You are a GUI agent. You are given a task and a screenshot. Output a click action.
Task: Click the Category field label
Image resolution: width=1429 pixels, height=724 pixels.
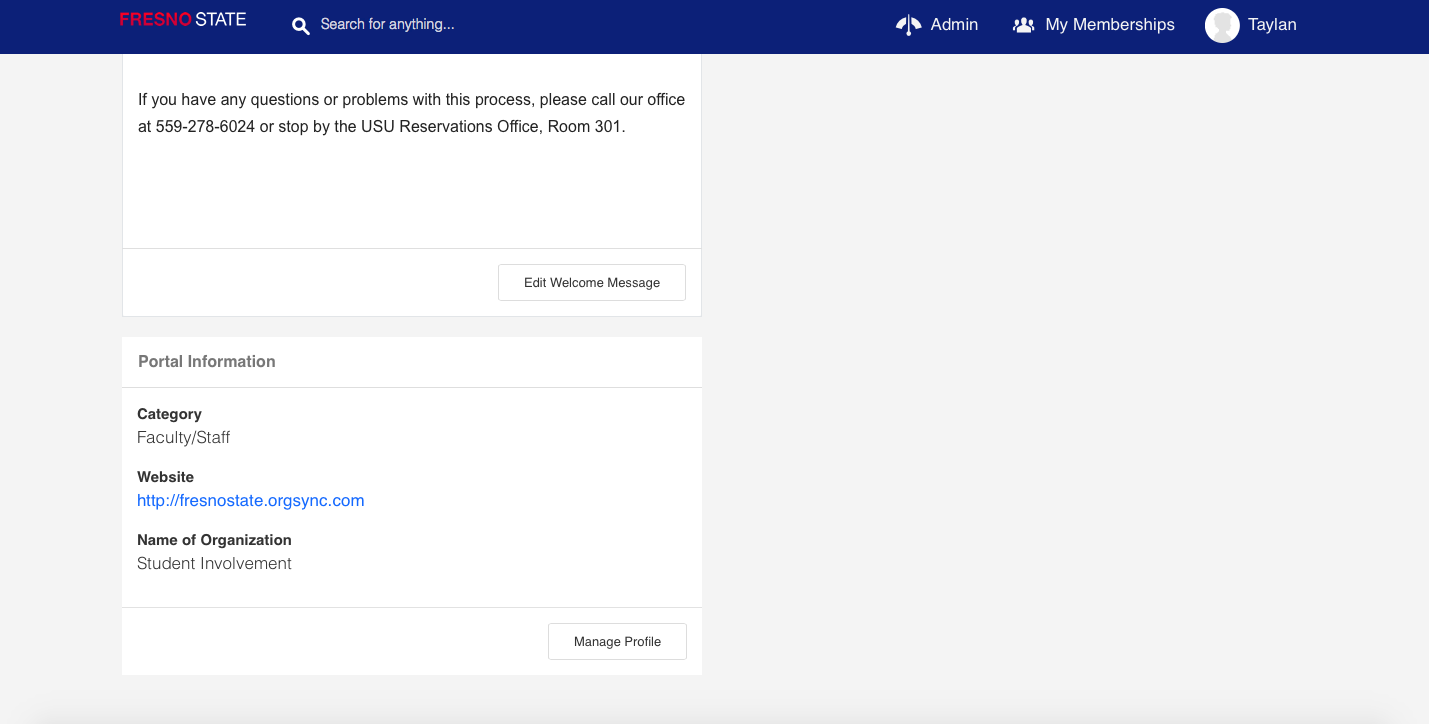tap(169, 414)
